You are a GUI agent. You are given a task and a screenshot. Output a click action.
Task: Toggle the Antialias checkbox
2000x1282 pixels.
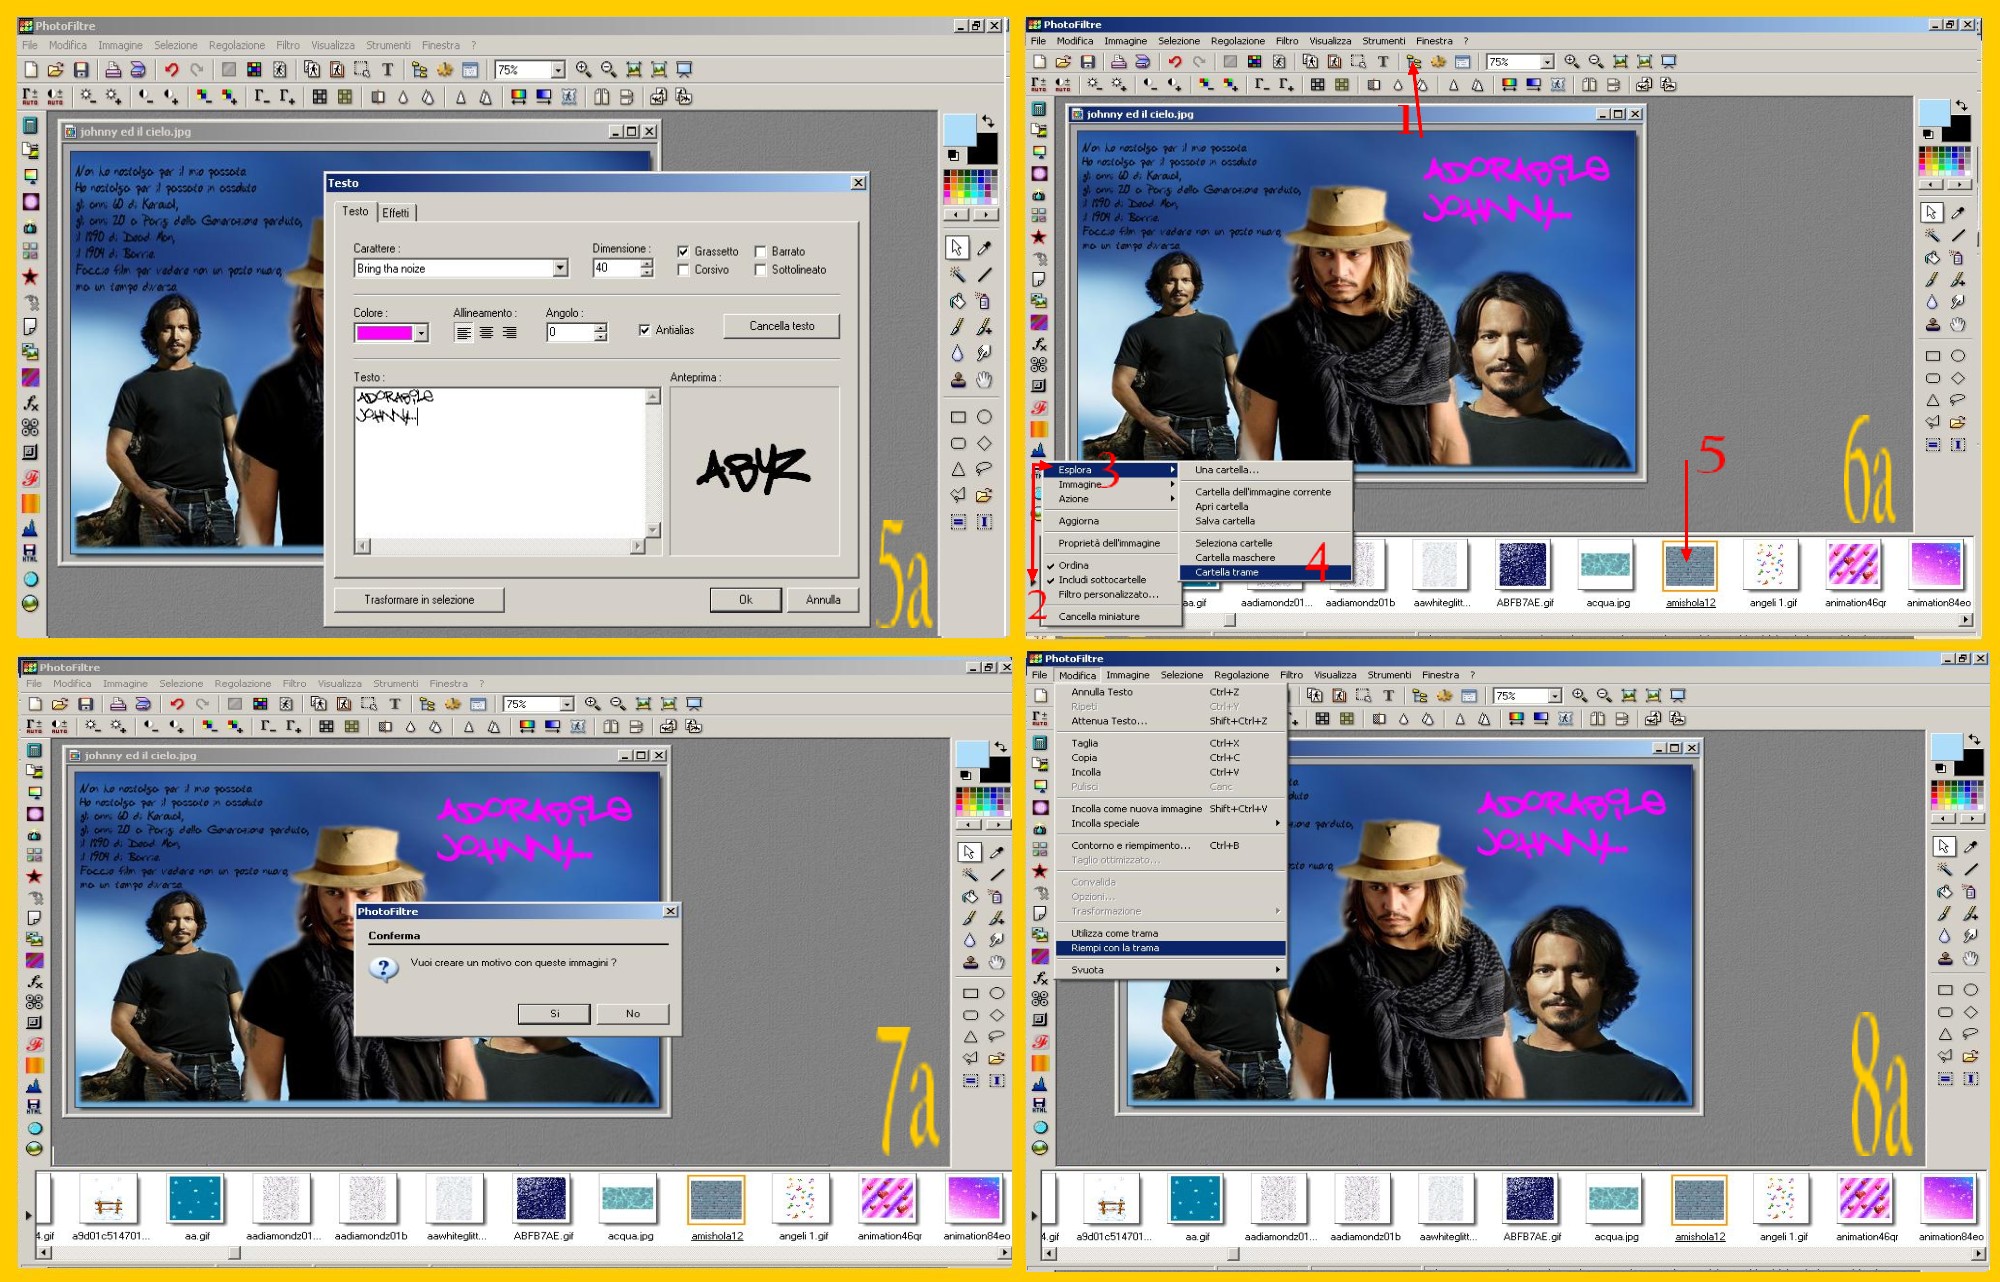(645, 330)
